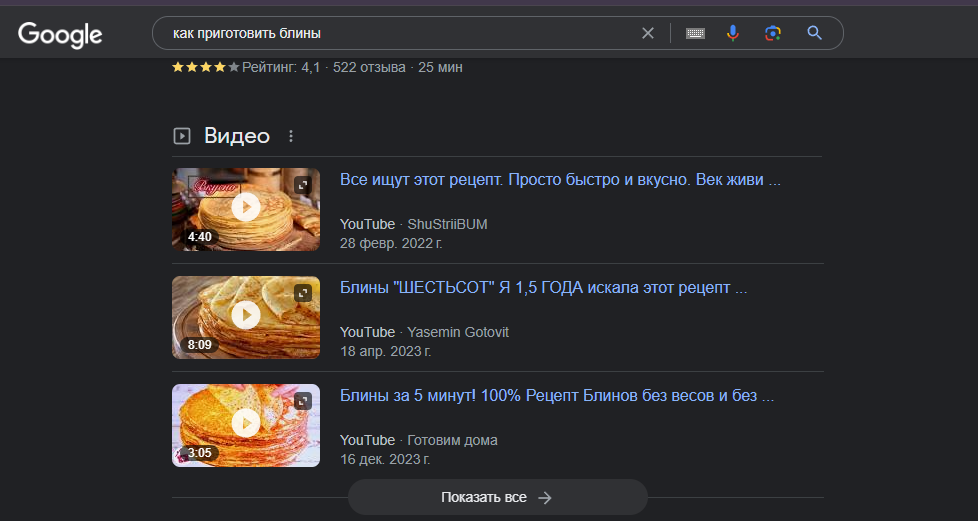Start voice search with the microphone
This screenshot has height=521, width=978.
click(733, 33)
